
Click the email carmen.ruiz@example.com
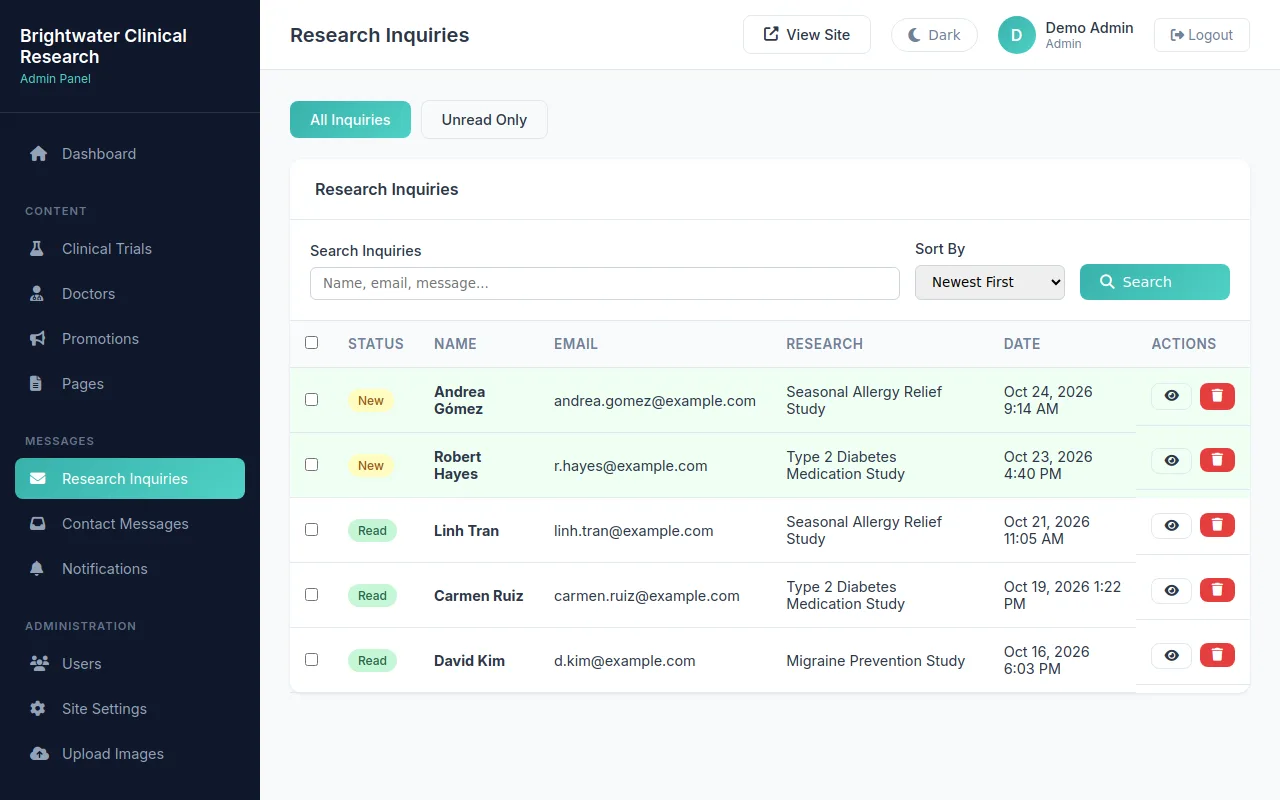647,596
